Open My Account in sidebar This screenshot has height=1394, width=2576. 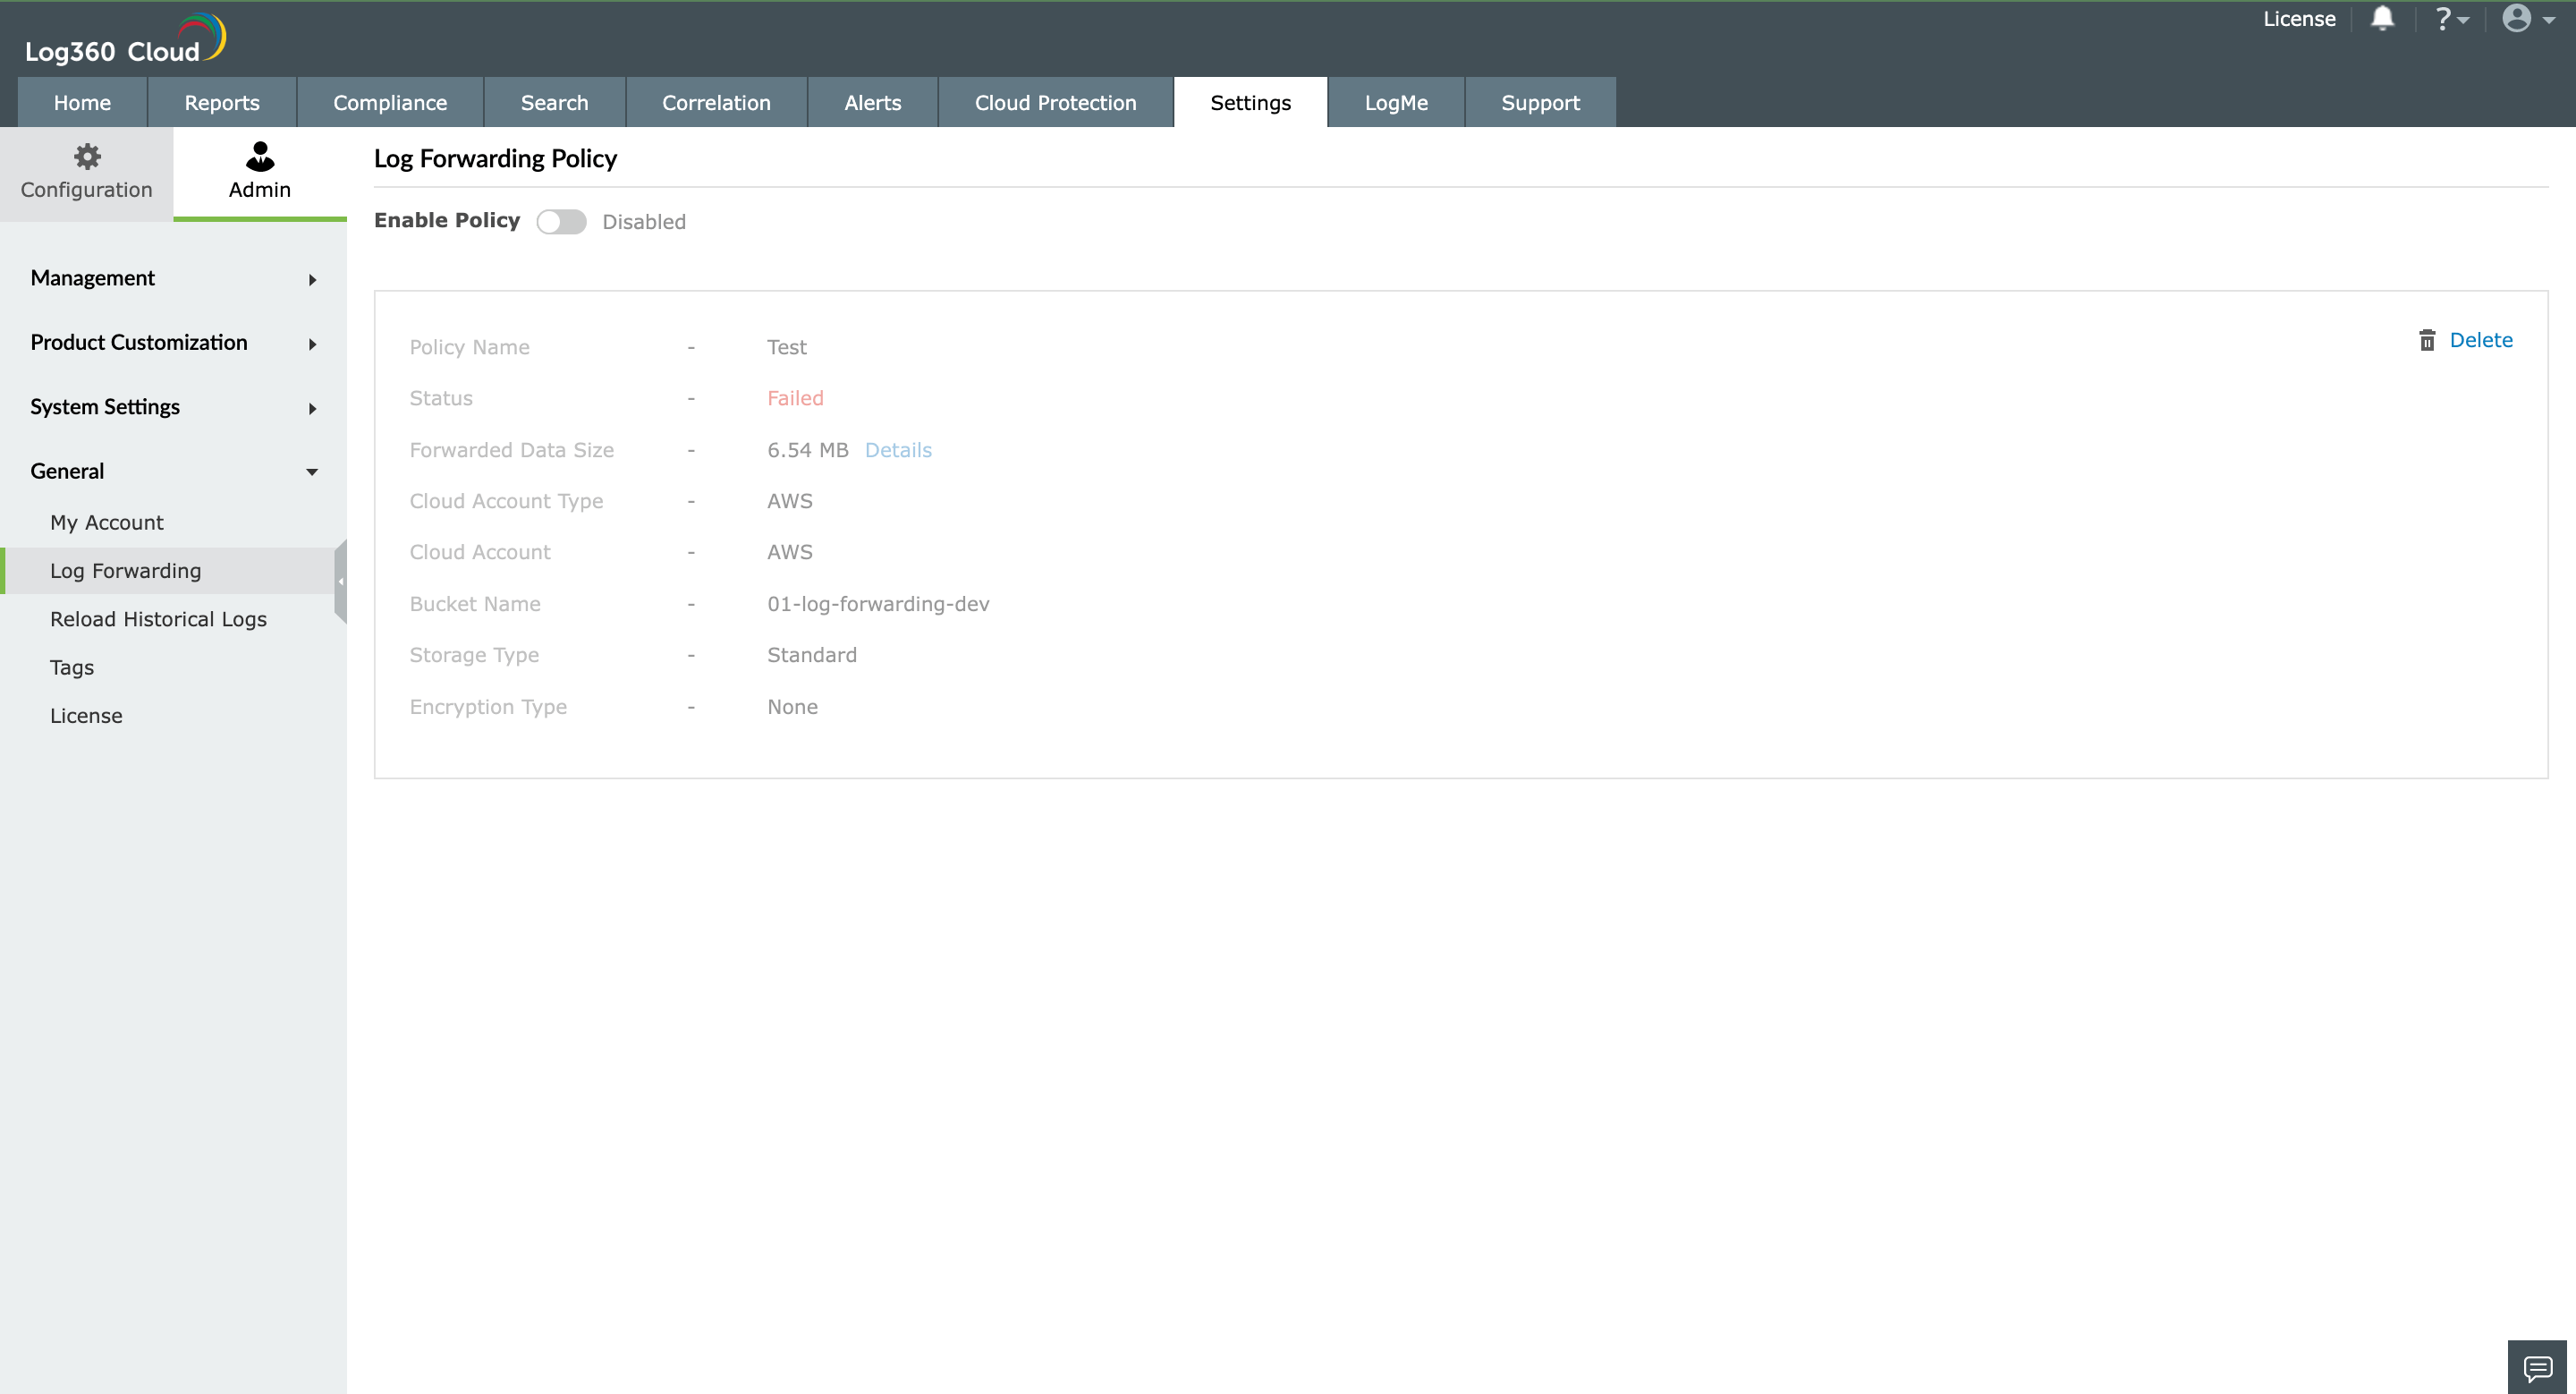click(106, 523)
